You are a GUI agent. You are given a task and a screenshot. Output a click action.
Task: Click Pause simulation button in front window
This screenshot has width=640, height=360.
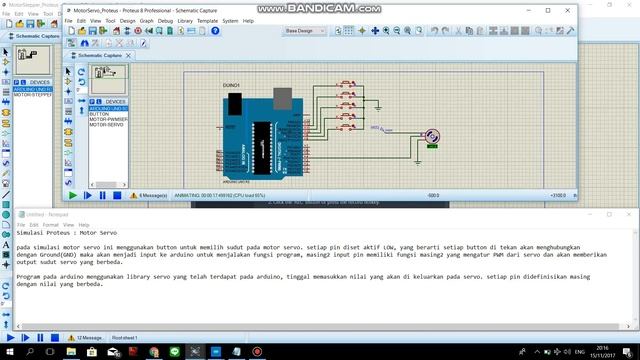click(x=102, y=196)
